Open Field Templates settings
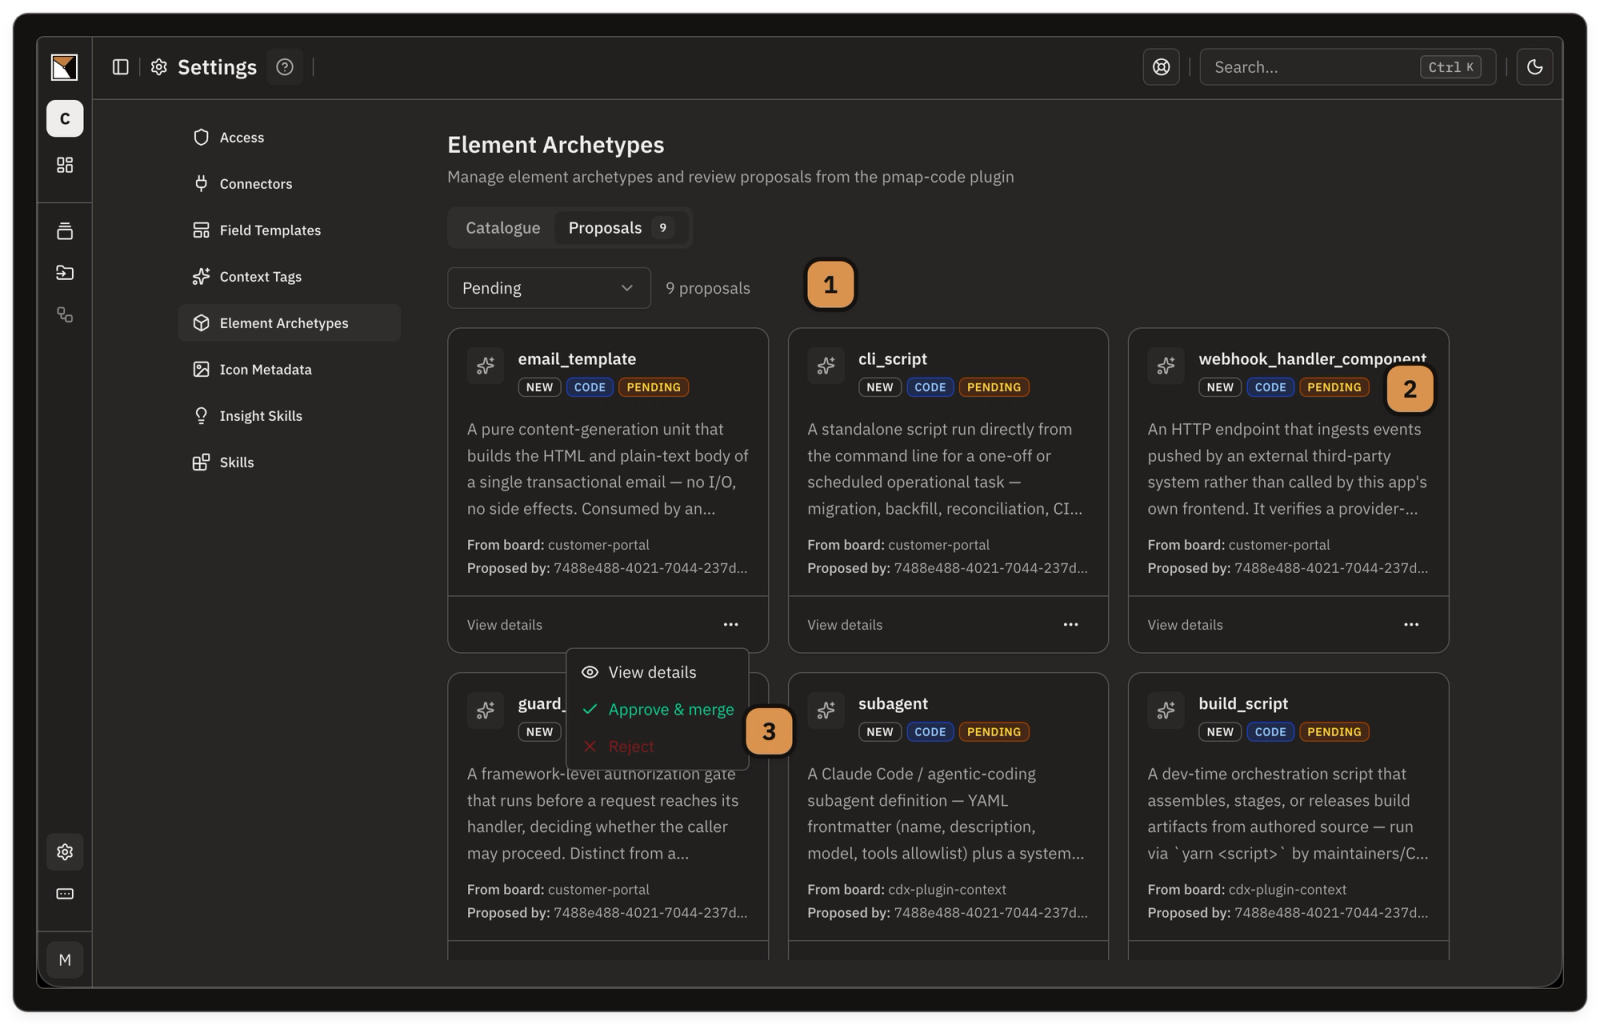This screenshot has width=1600, height=1025. (289, 230)
